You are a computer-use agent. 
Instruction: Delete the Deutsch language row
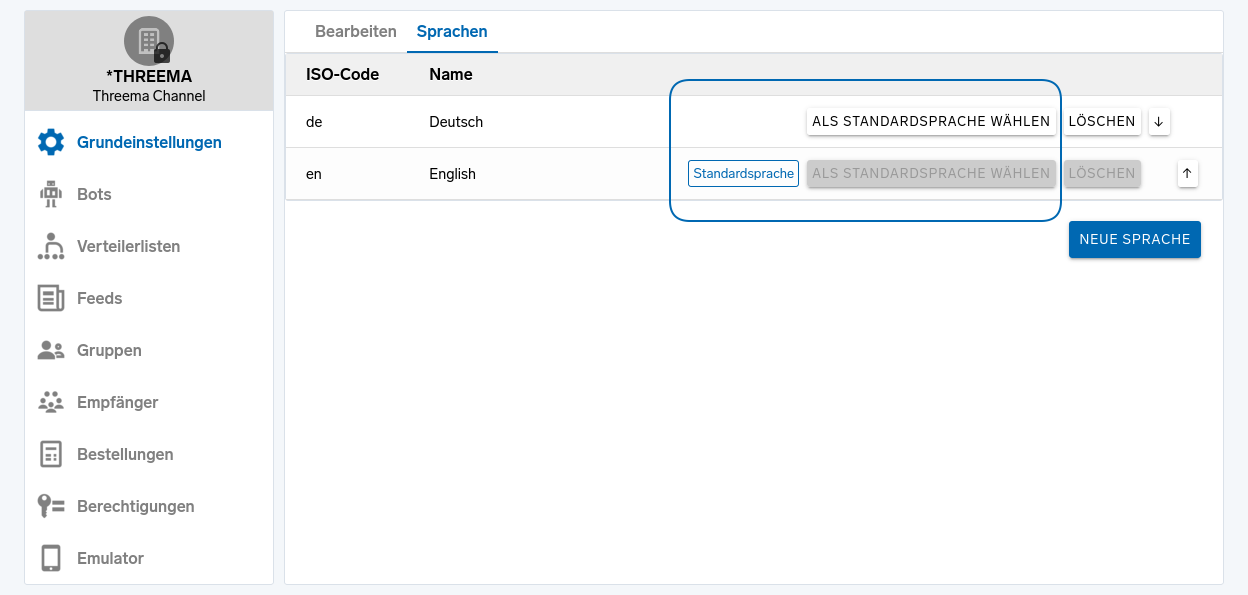pos(1102,121)
